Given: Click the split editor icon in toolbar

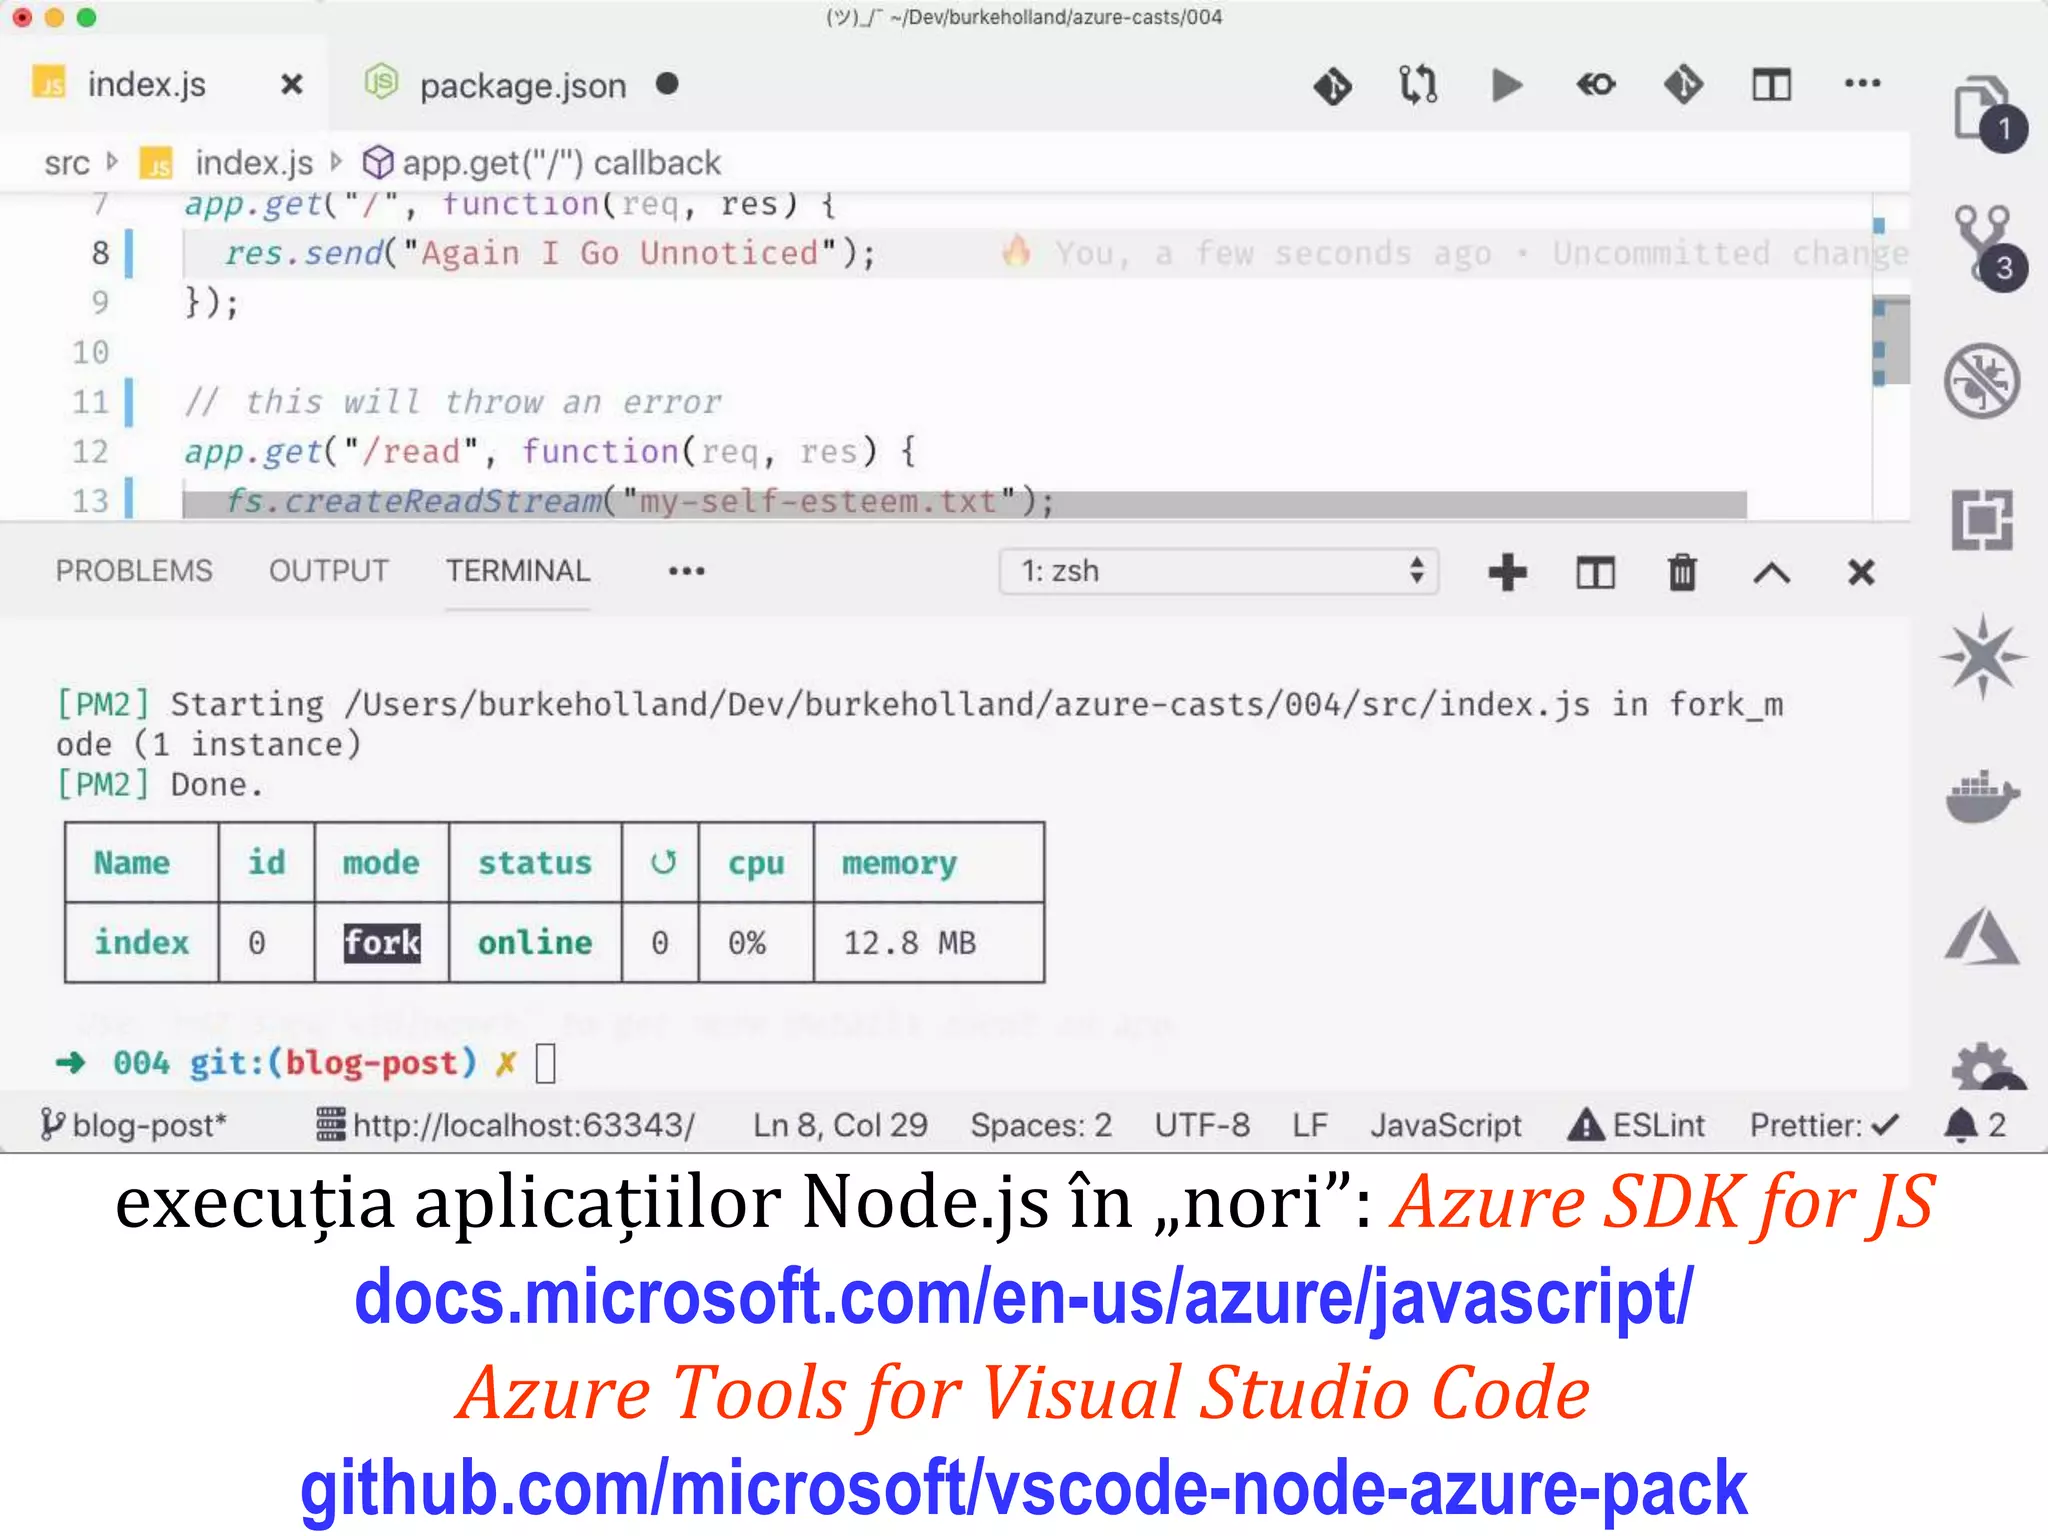Looking at the screenshot, I should click(1771, 85).
